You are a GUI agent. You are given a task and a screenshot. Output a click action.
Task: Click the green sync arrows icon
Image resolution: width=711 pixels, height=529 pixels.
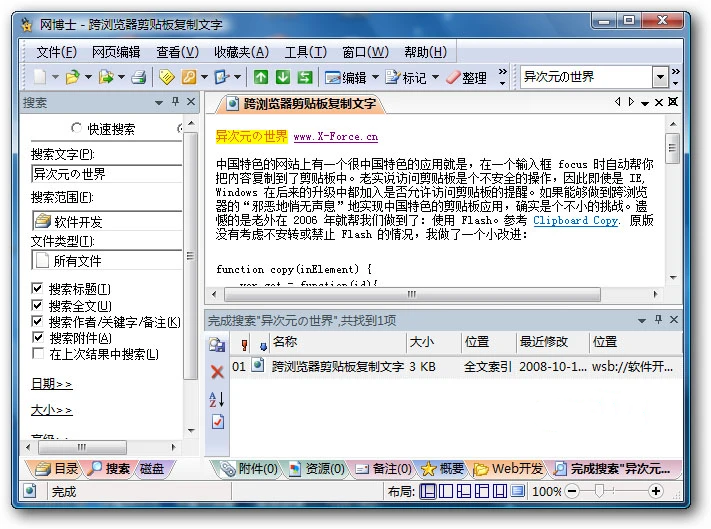tap(305, 77)
